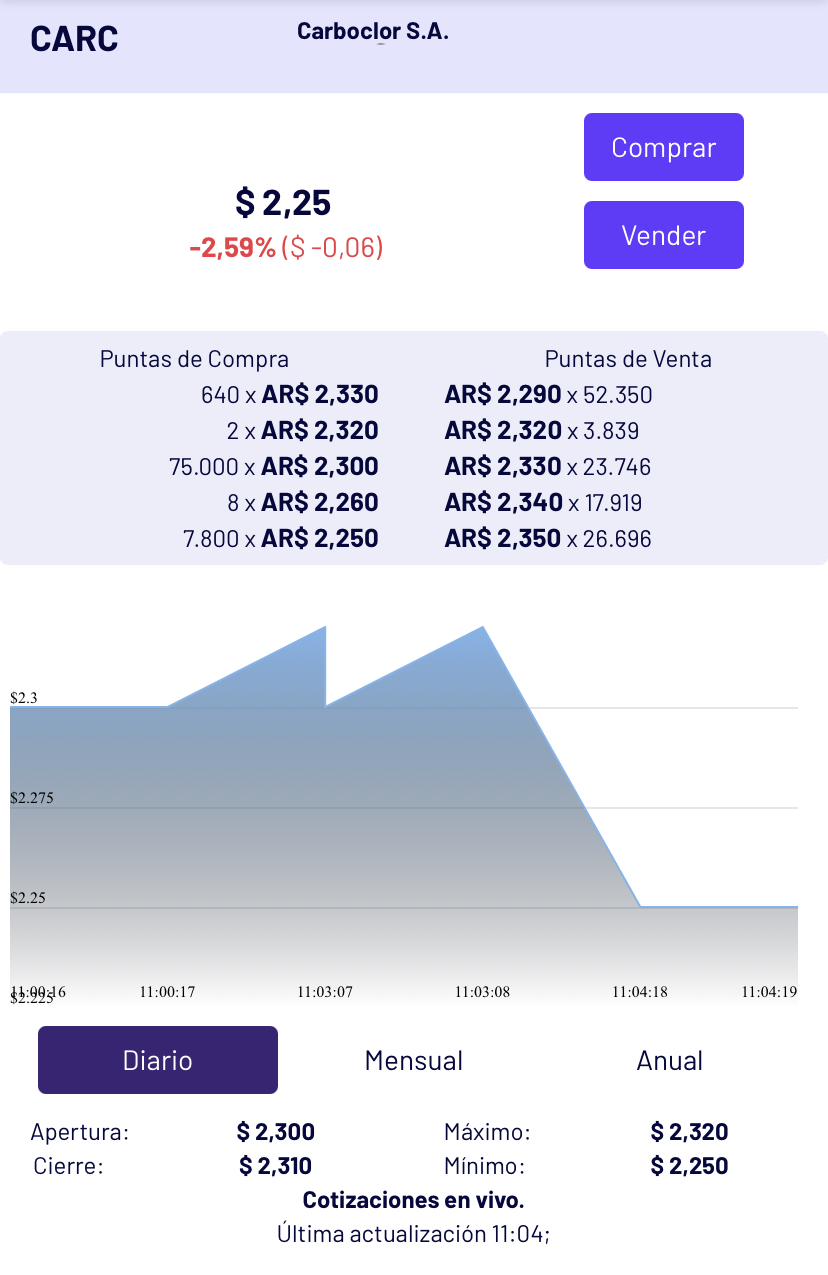The image size is (828, 1275).
Task: Select the Diario tab
Action: click(158, 1060)
